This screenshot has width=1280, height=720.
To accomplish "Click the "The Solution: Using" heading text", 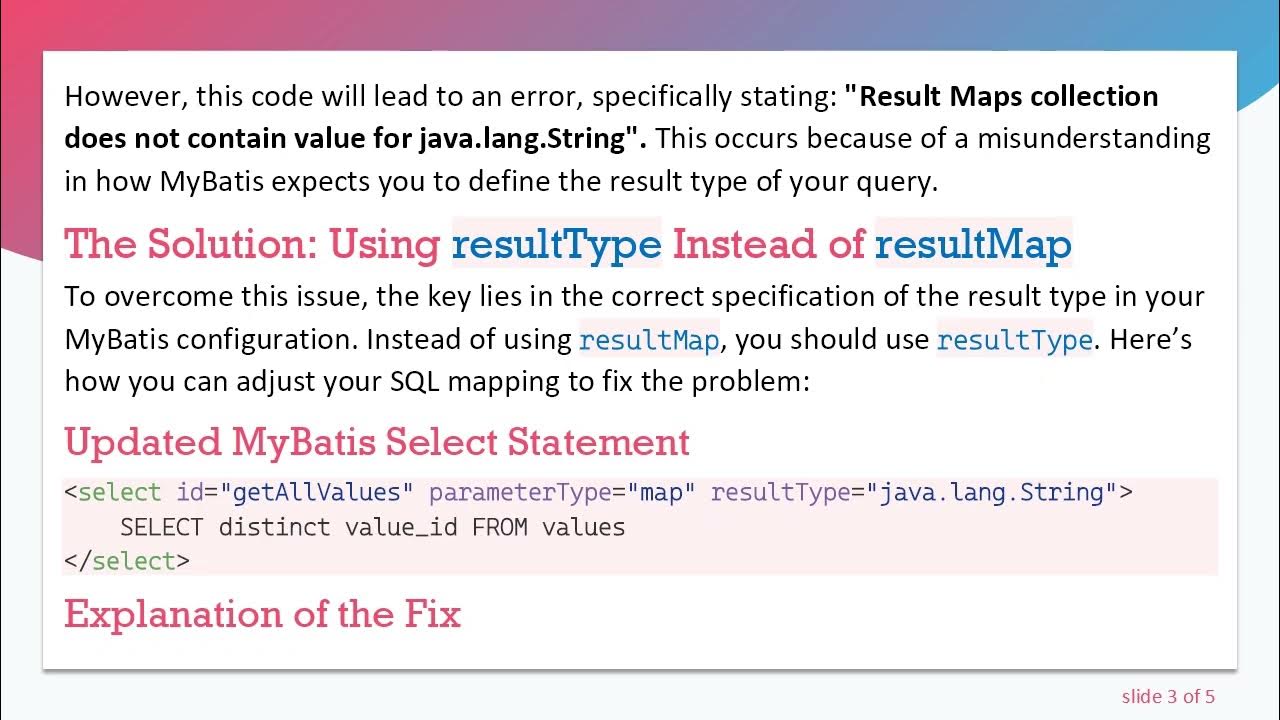I will click(x=252, y=243).
